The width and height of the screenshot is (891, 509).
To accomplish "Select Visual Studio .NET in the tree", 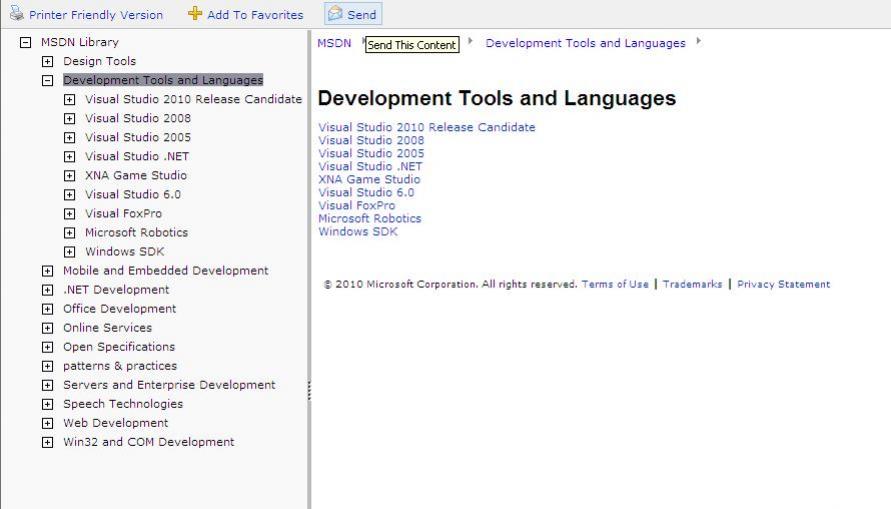I will (137, 156).
